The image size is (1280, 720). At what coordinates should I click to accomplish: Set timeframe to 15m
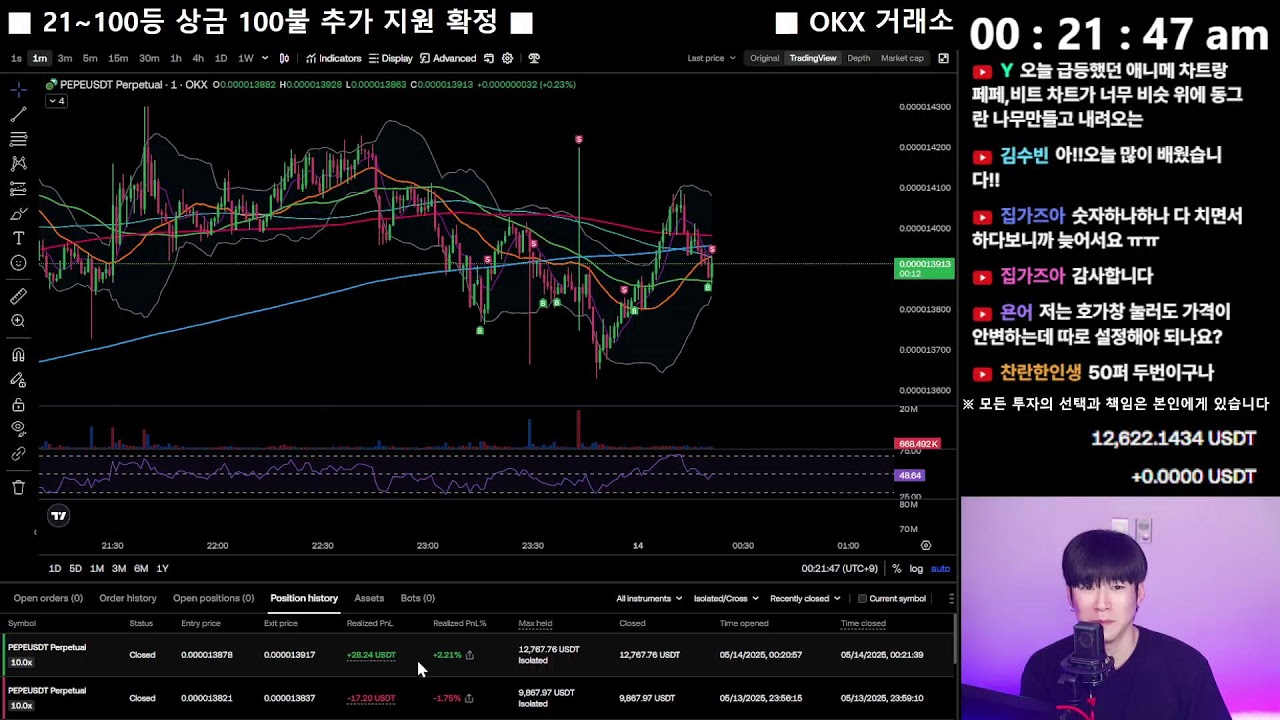[118, 58]
